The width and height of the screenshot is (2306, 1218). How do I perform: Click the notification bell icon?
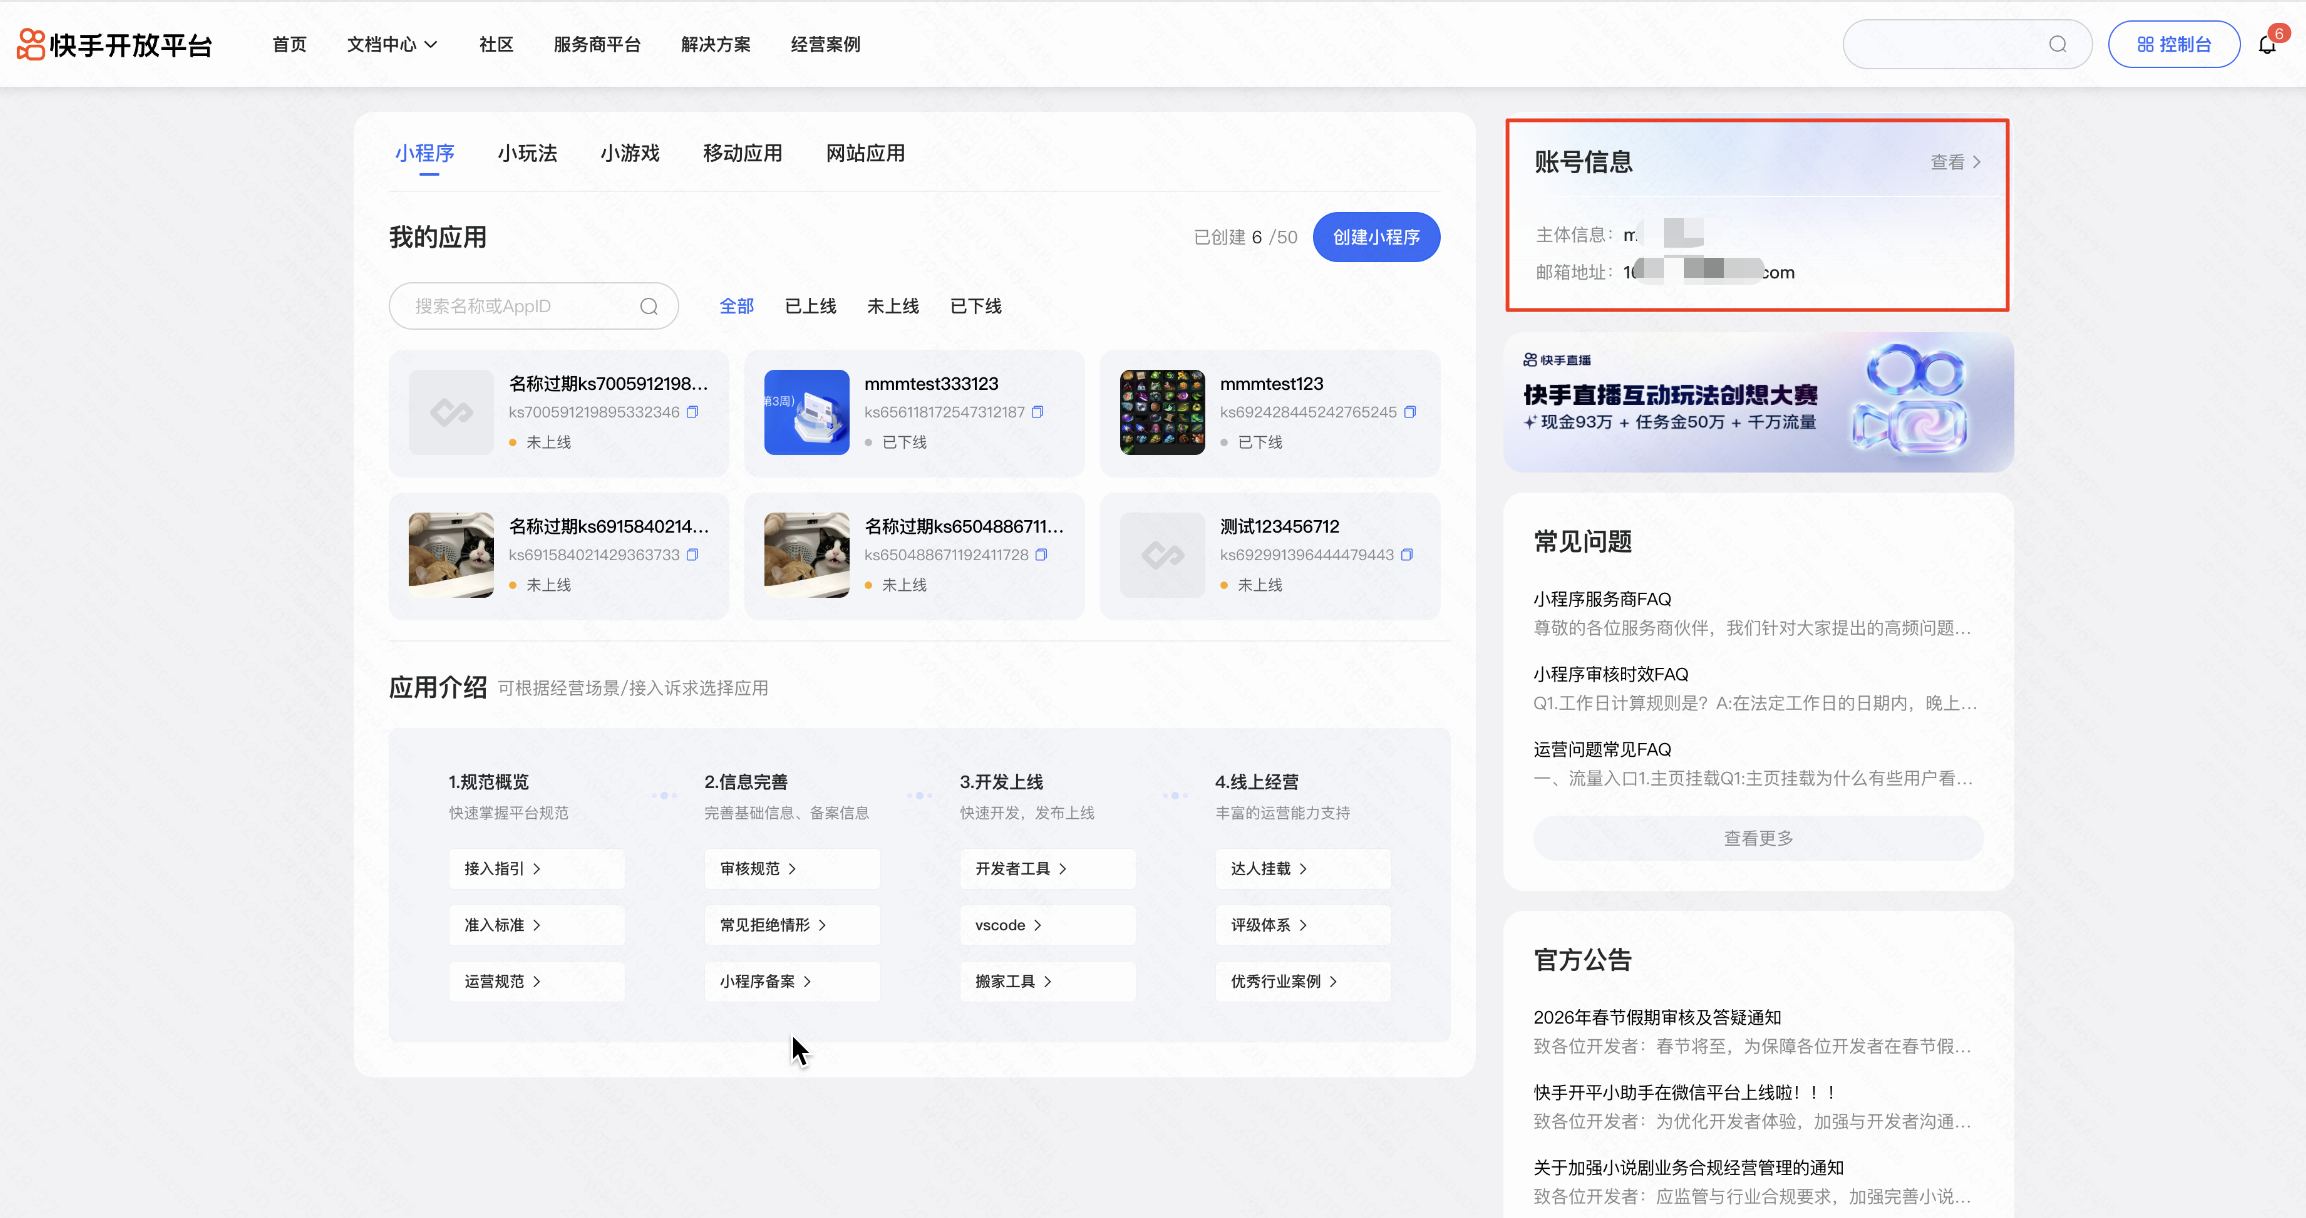(2267, 45)
